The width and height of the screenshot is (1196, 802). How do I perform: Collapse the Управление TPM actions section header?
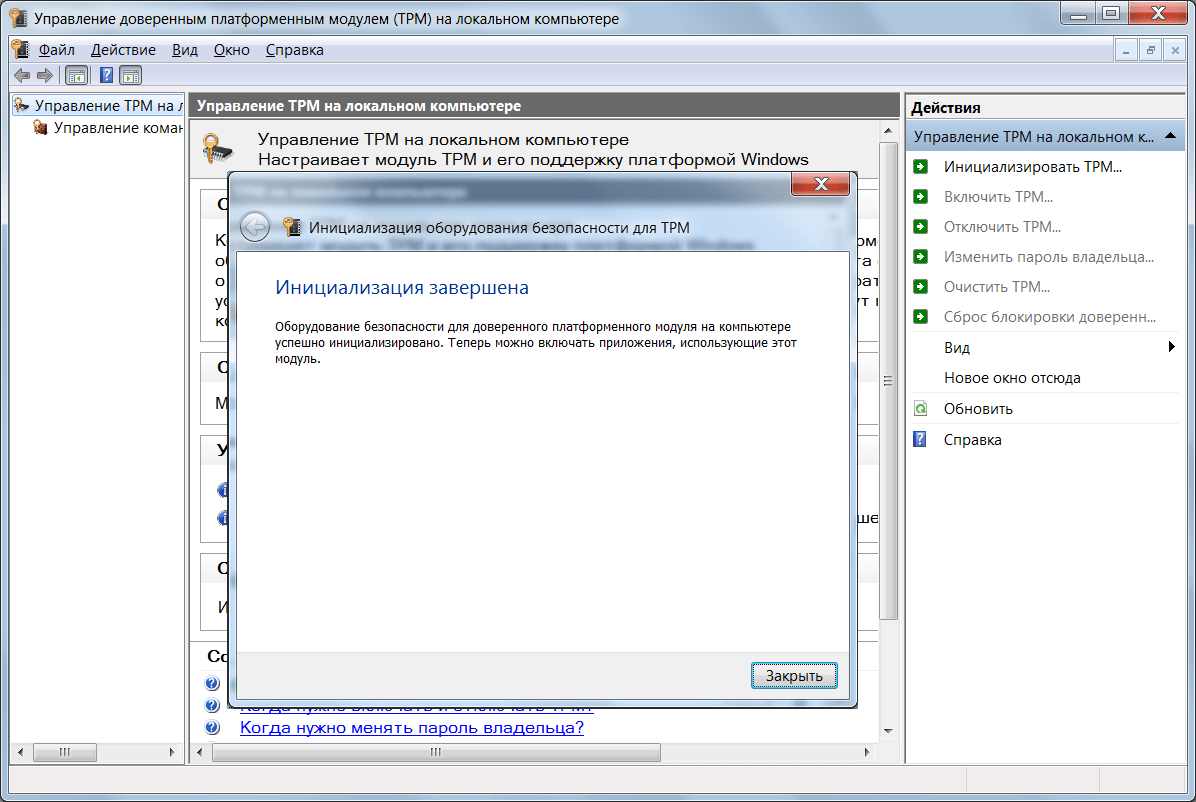[x=1169, y=136]
